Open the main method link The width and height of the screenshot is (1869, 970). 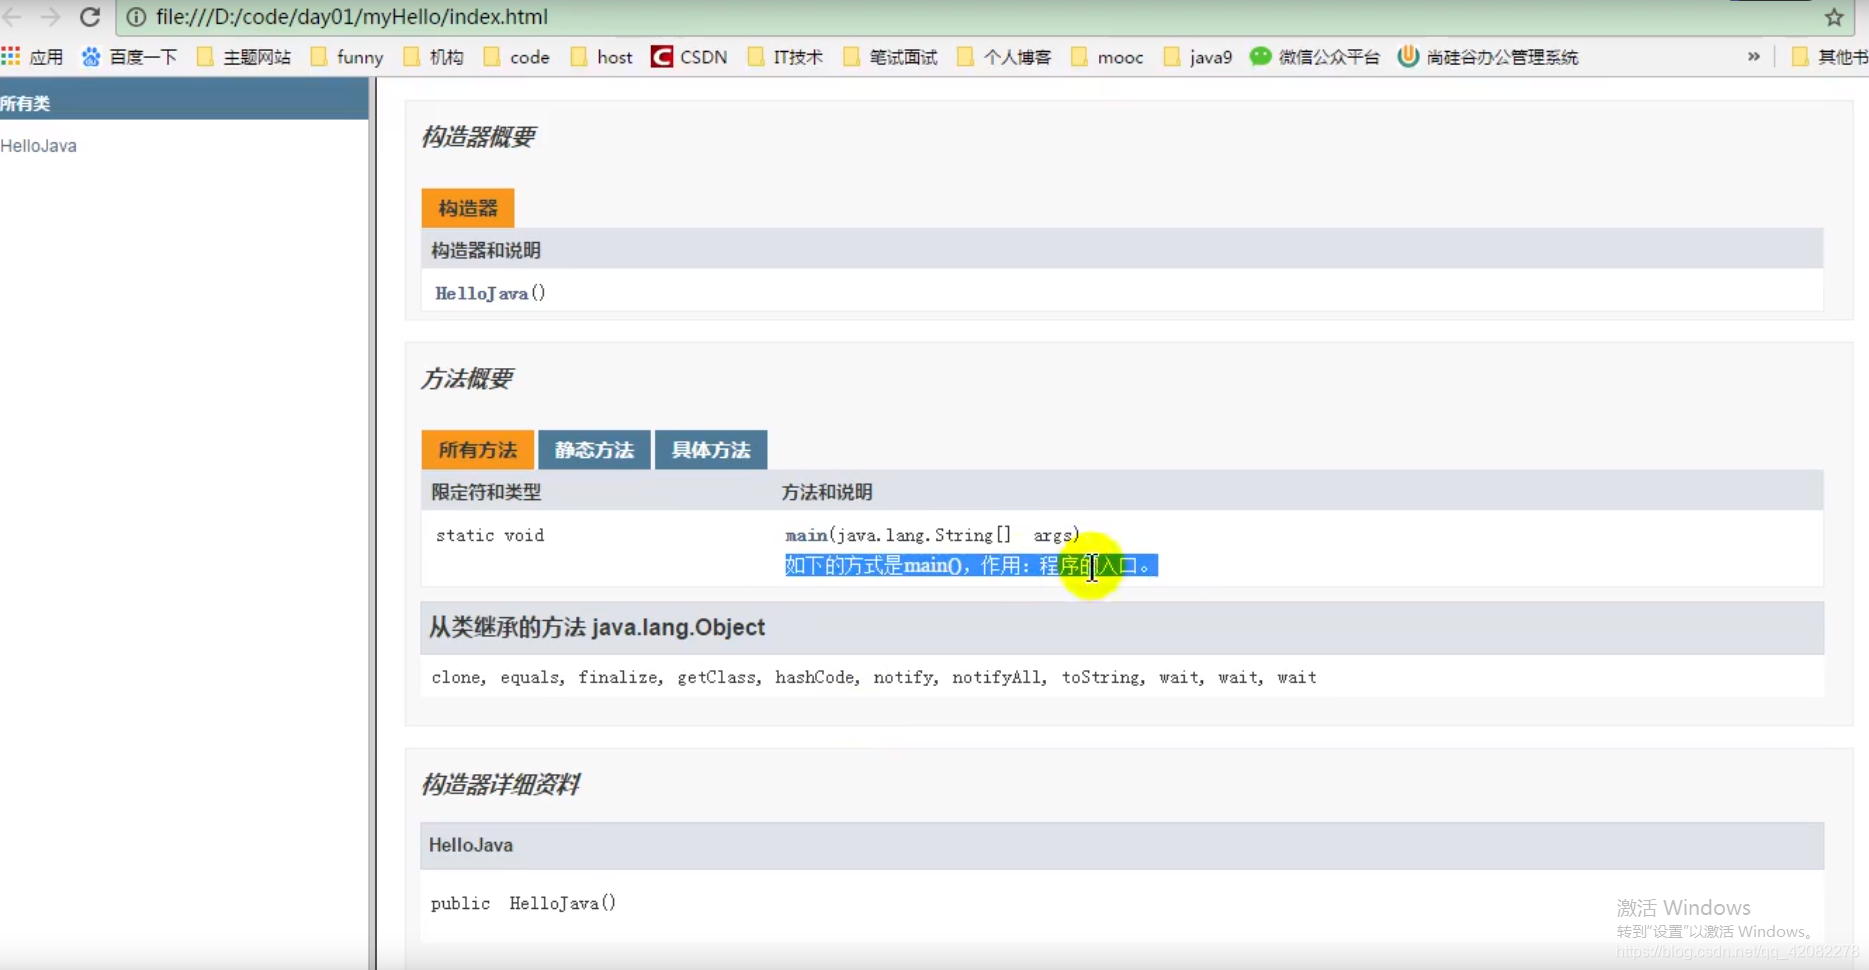[806, 535]
